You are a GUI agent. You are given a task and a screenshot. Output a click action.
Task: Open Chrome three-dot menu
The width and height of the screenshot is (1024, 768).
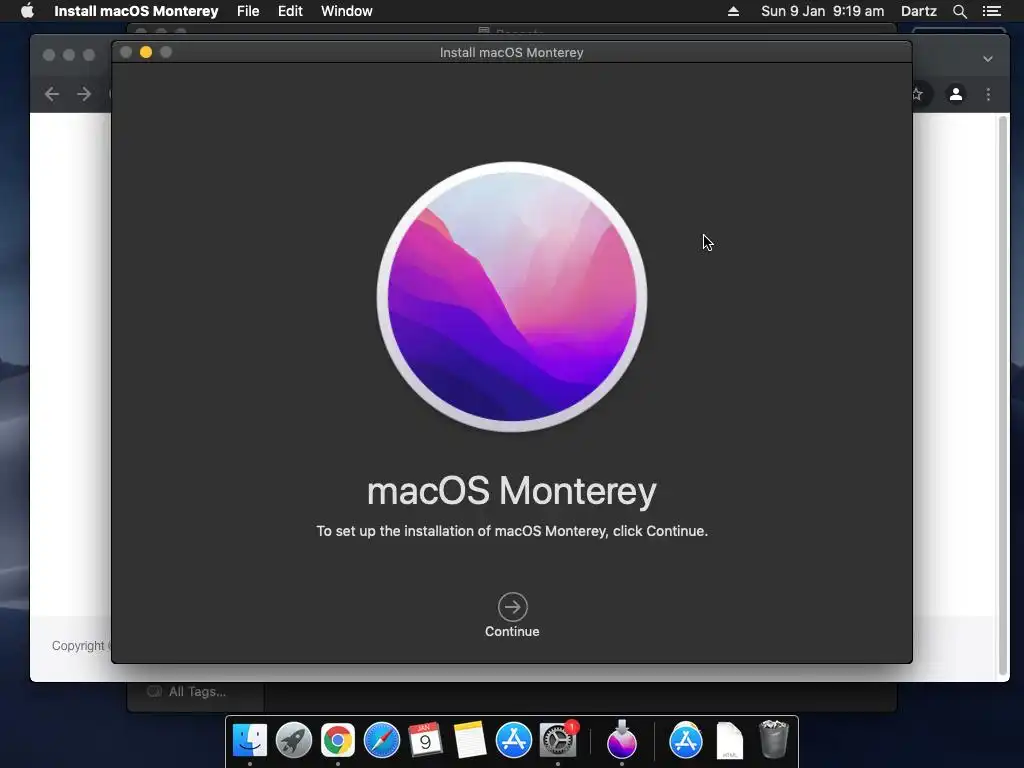[x=988, y=94]
